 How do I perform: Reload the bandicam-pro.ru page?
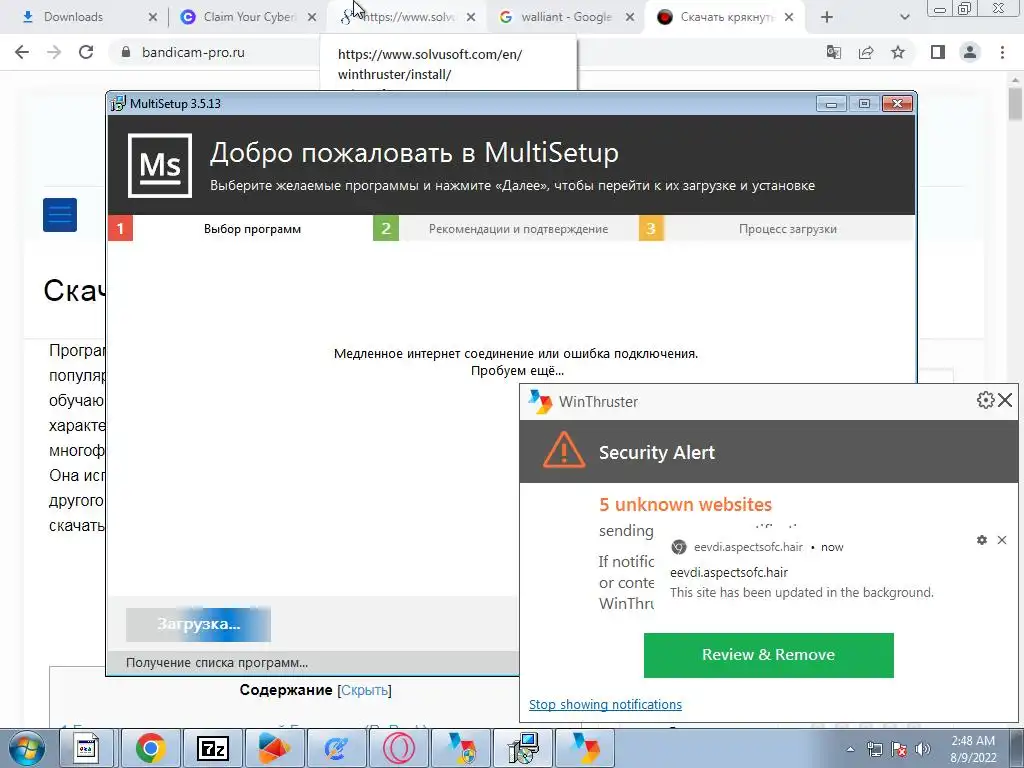[x=86, y=52]
